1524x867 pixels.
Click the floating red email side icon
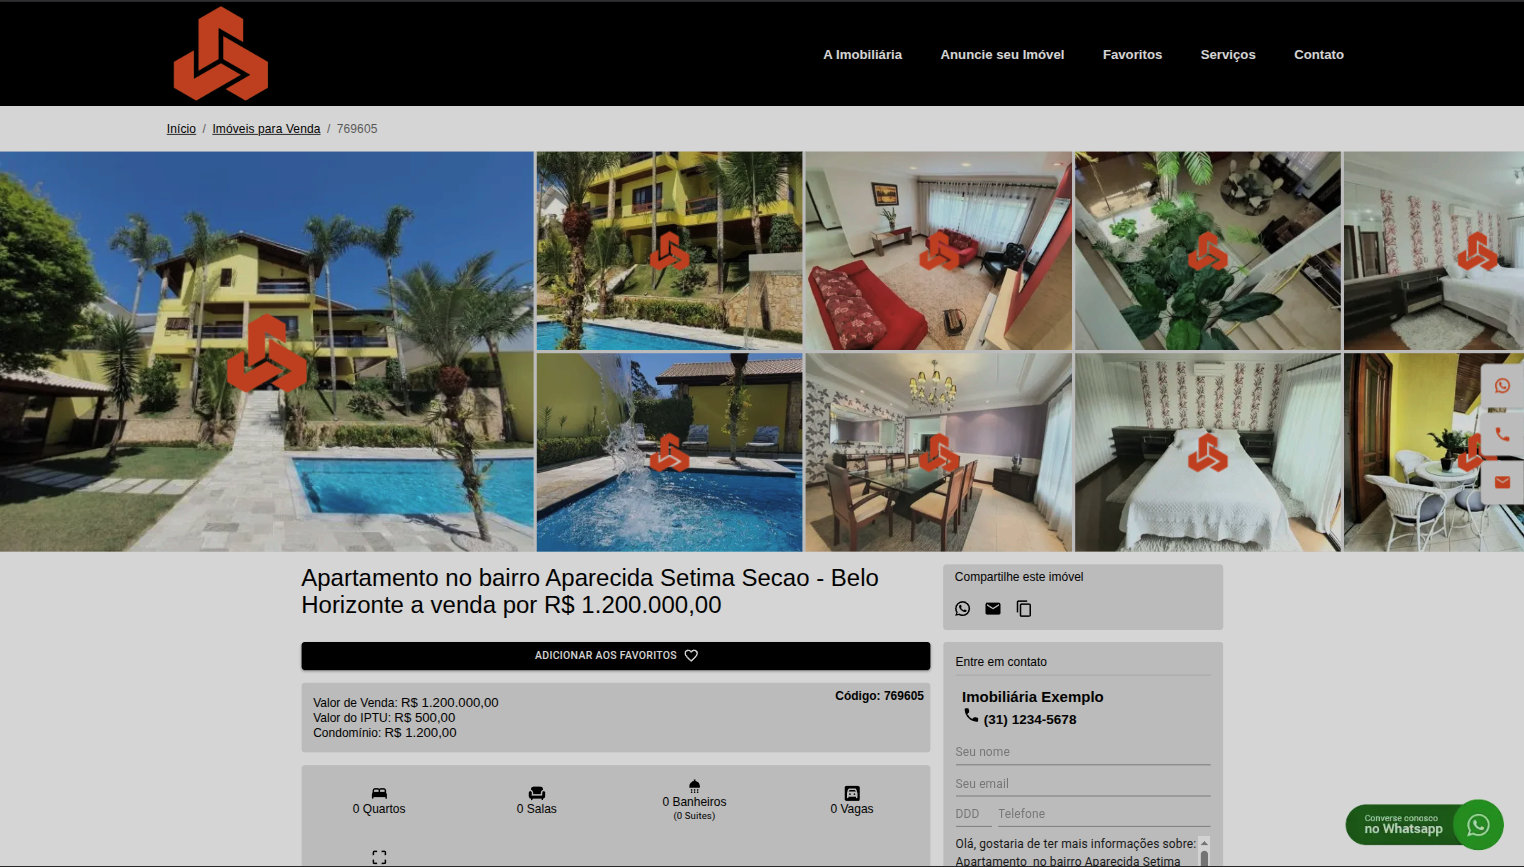(1502, 482)
